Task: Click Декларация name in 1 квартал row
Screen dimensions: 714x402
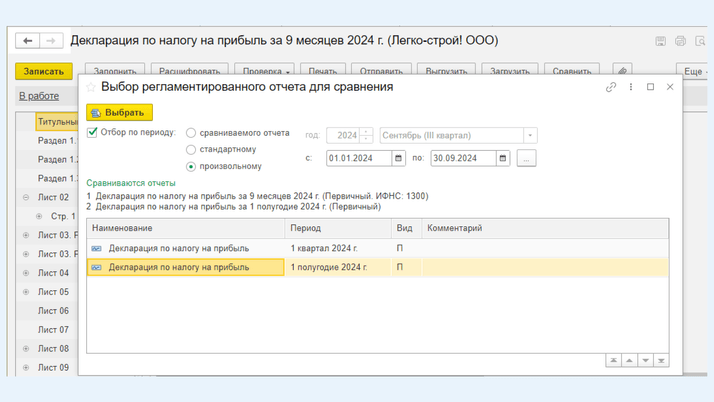Action: tap(178, 249)
